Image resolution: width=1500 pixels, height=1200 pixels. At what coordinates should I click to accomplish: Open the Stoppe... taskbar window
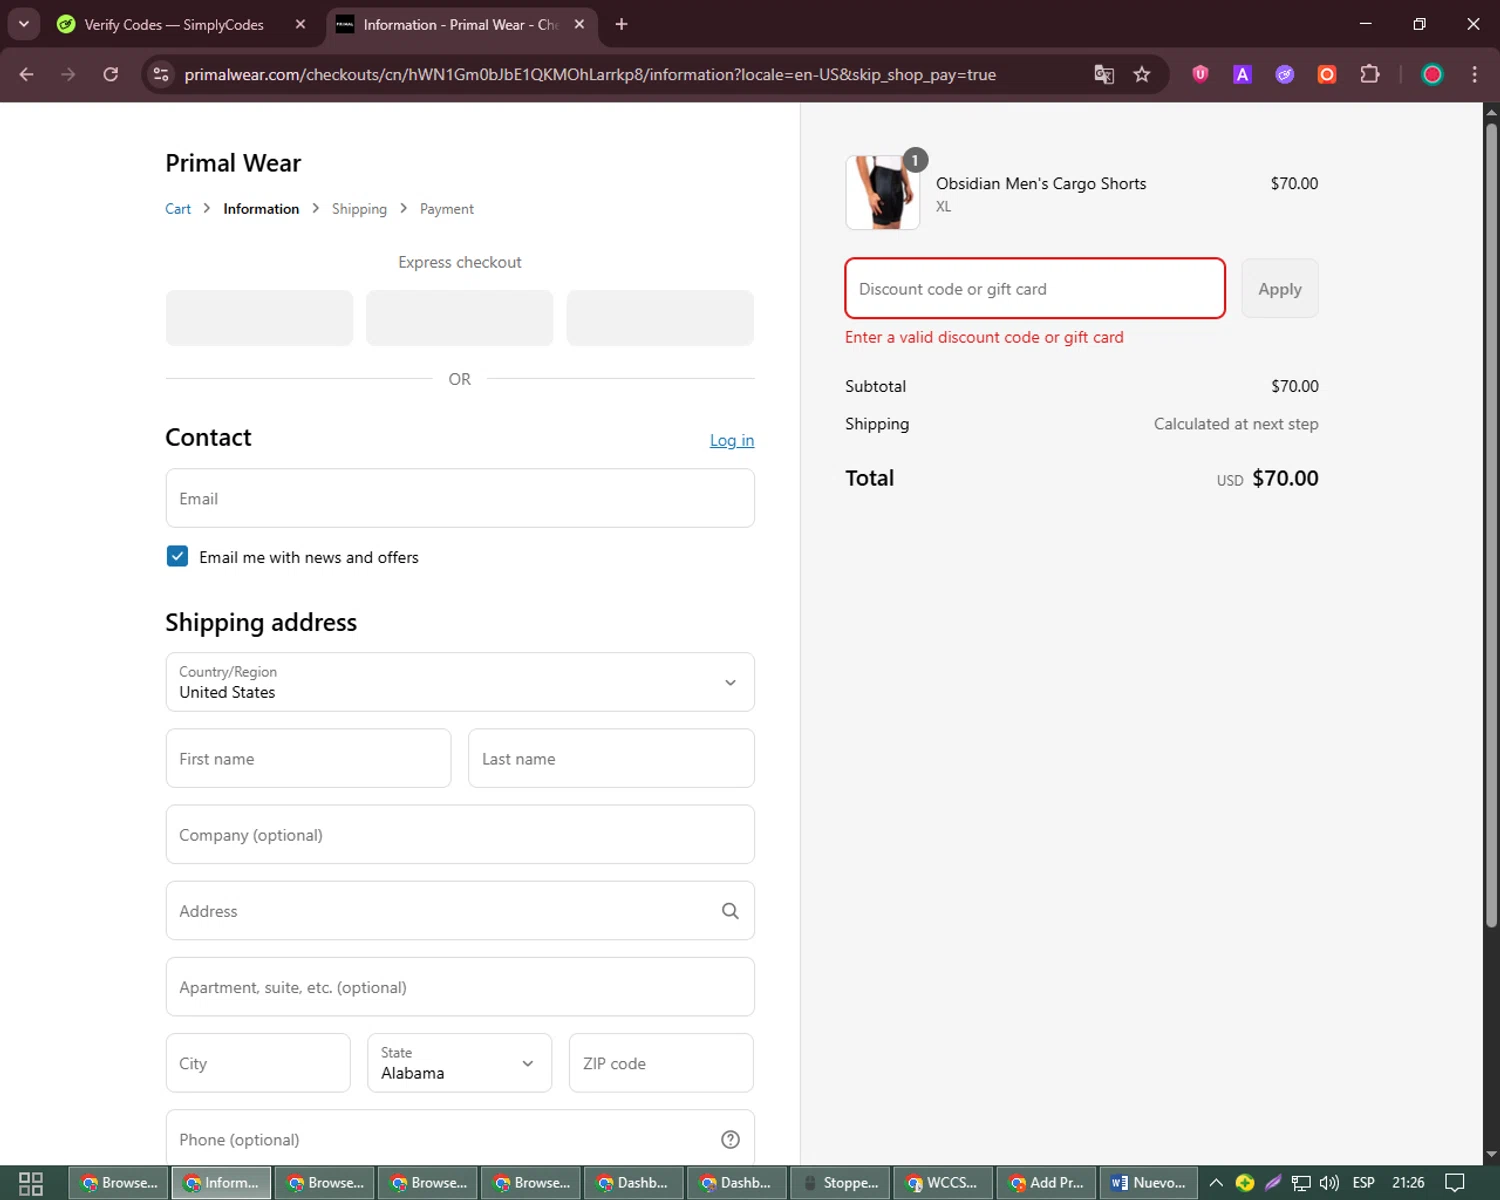(840, 1183)
